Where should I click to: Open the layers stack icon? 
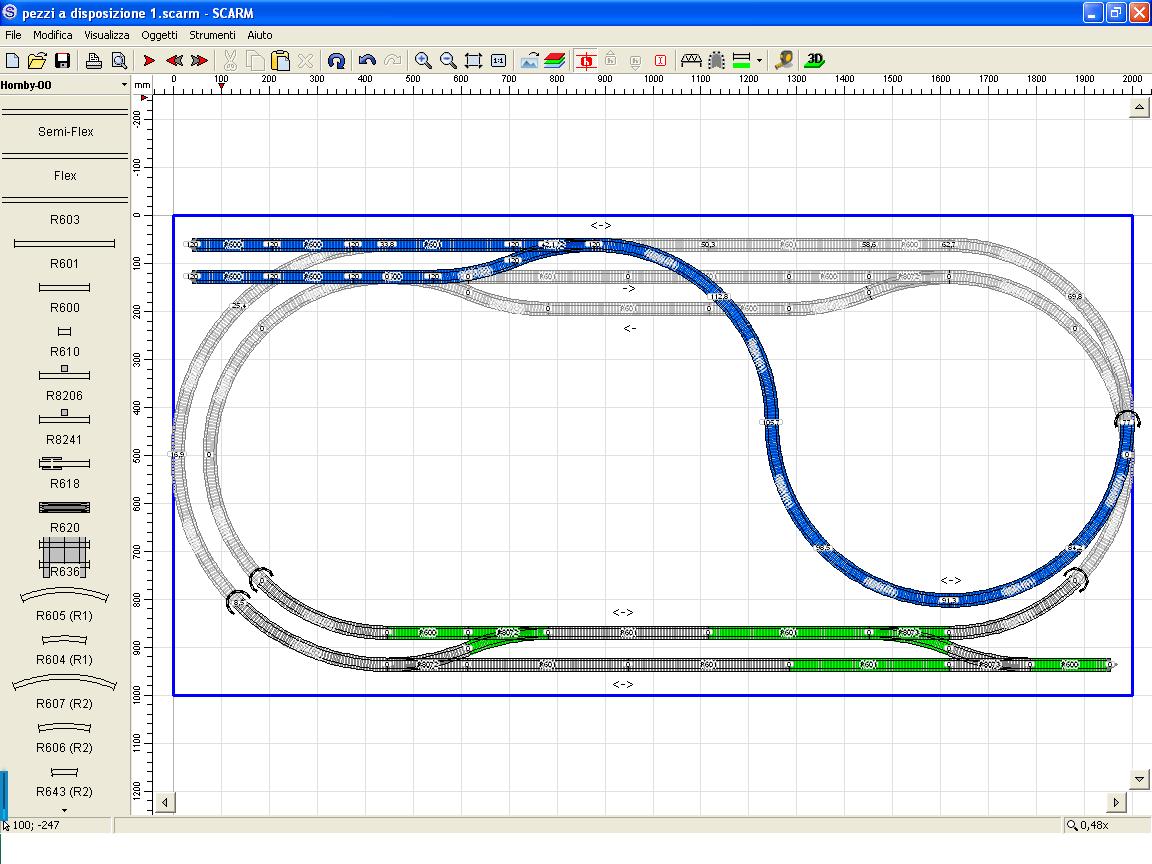pyautogui.click(x=555, y=60)
